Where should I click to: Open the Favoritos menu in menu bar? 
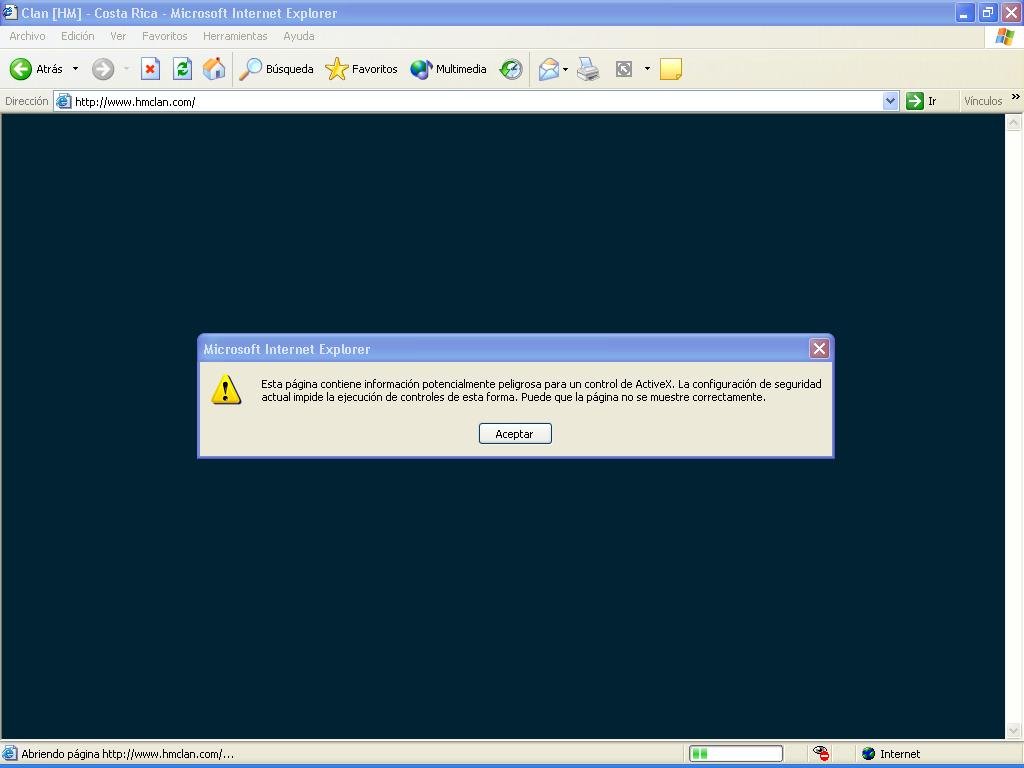pos(165,36)
